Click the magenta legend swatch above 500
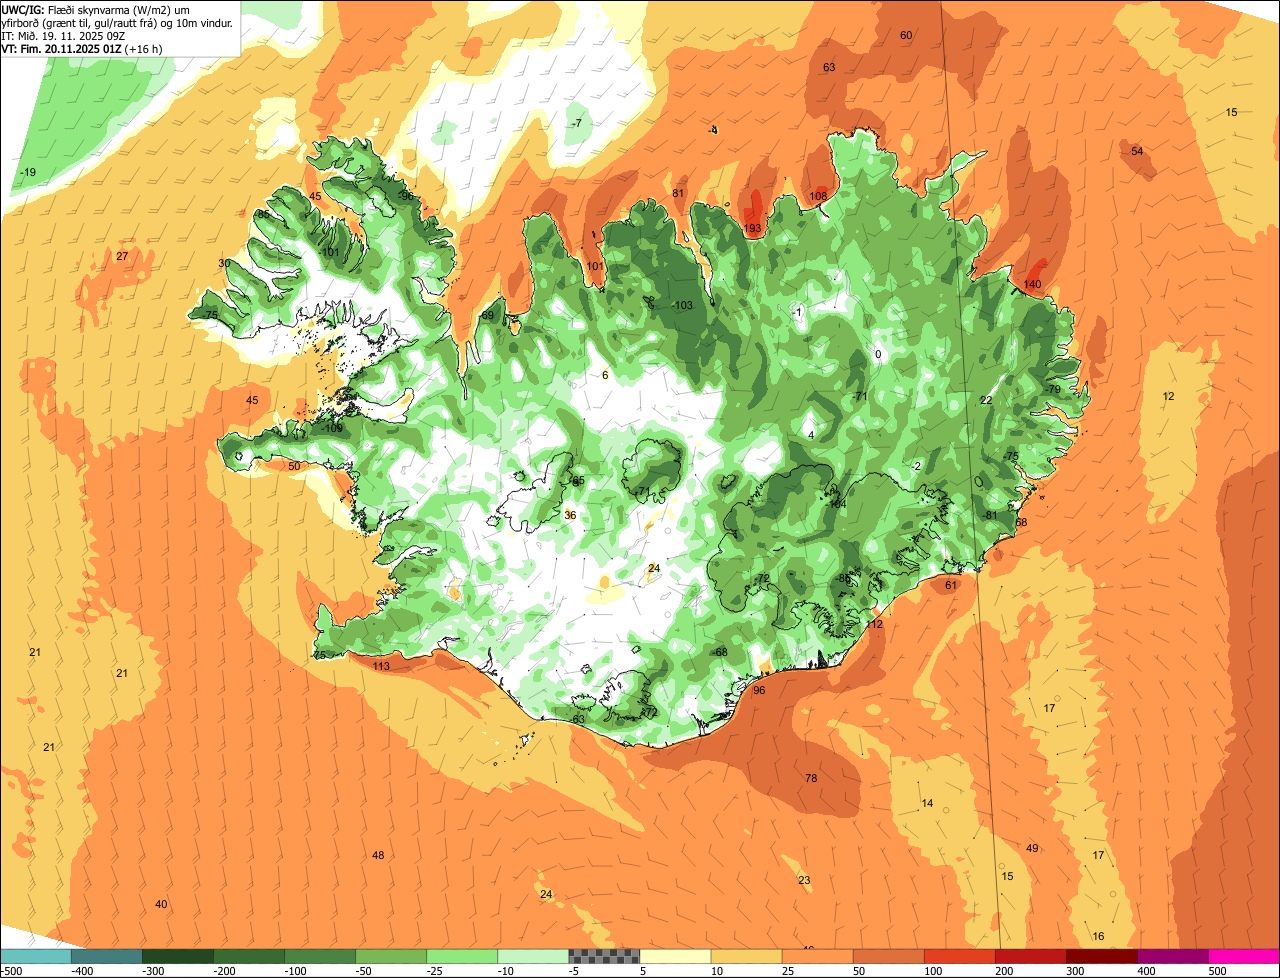Screen dimensions: 1280x978 (1244, 956)
